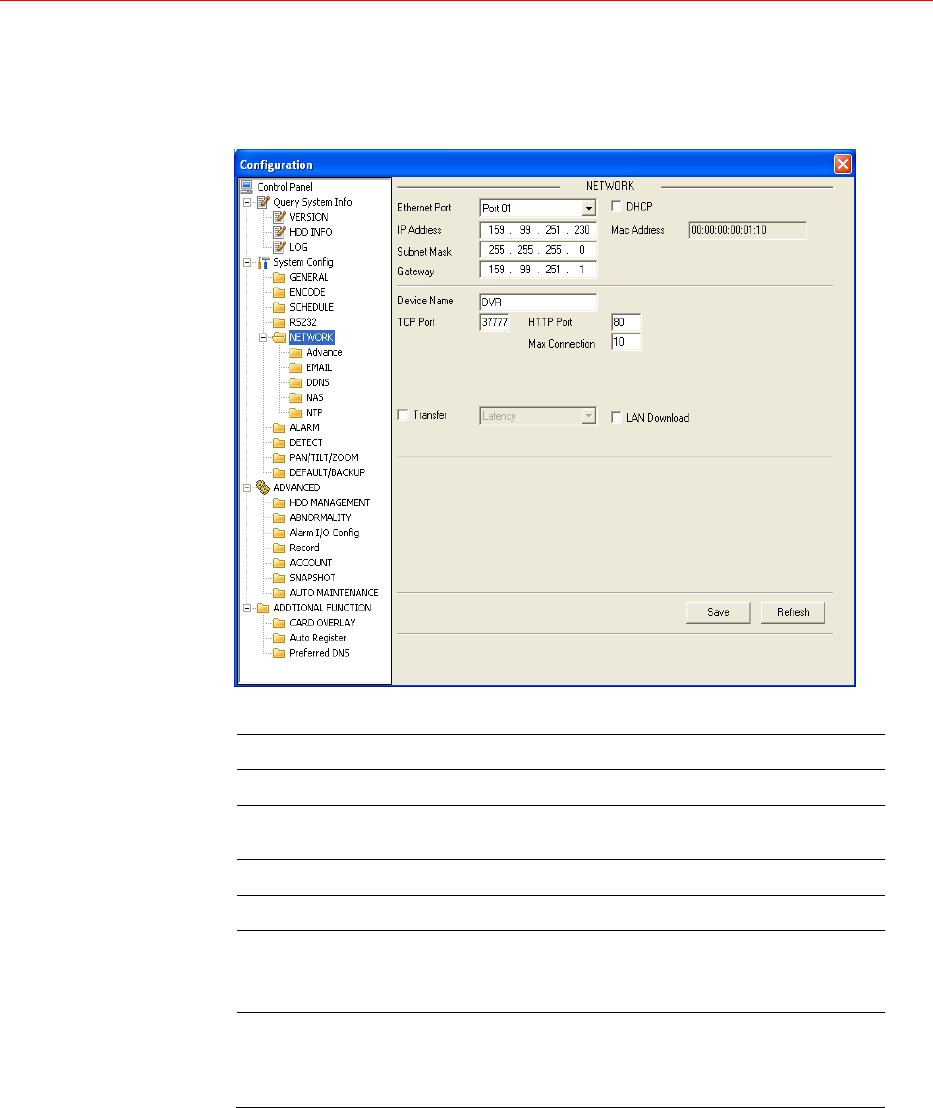Enable the LAN Download checkbox
The image size is (933, 1108).
pyautogui.click(x=616, y=418)
